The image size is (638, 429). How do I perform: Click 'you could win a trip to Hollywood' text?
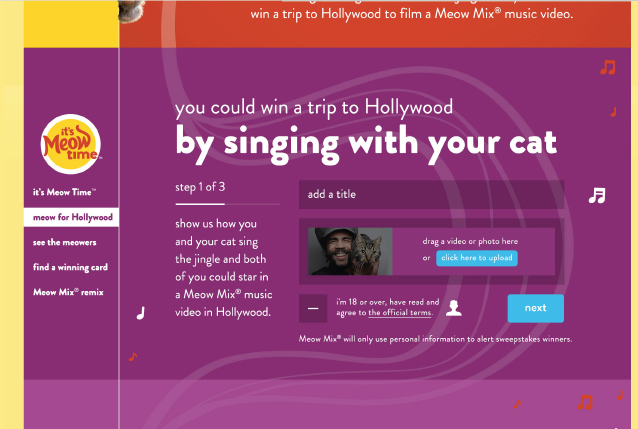(x=314, y=107)
